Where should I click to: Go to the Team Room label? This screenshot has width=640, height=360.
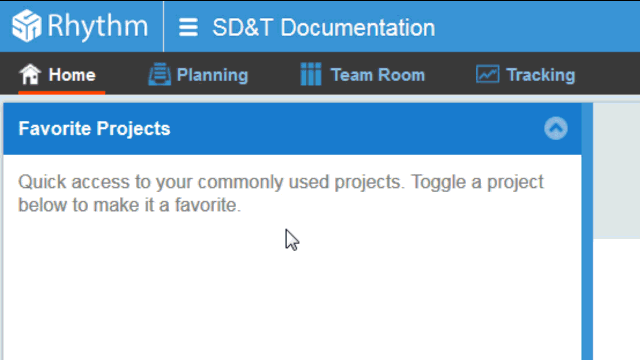(x=378, y=75)
